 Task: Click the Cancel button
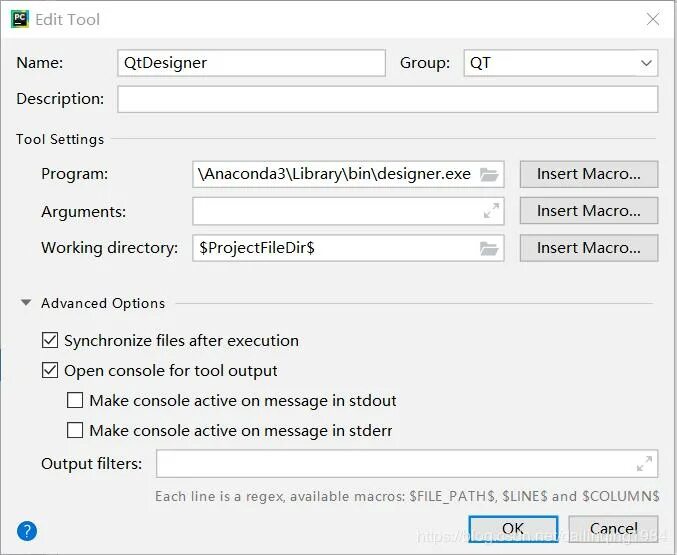click(613, 529)
